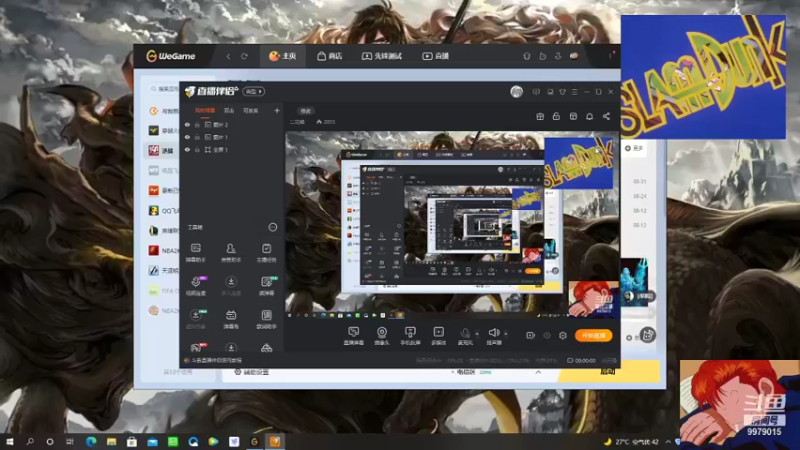Open File Explorer from taskbar
The width and height of the screenshot is (800, 450).
coord(111,442)
